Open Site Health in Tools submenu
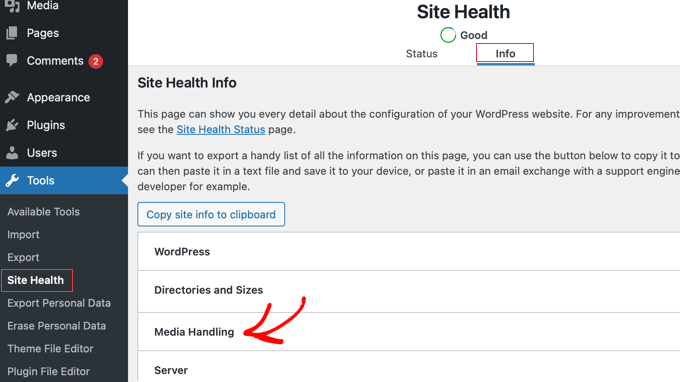Image resolution: width=680 pixels, height=382 pixels. click(x=36, y=280)
